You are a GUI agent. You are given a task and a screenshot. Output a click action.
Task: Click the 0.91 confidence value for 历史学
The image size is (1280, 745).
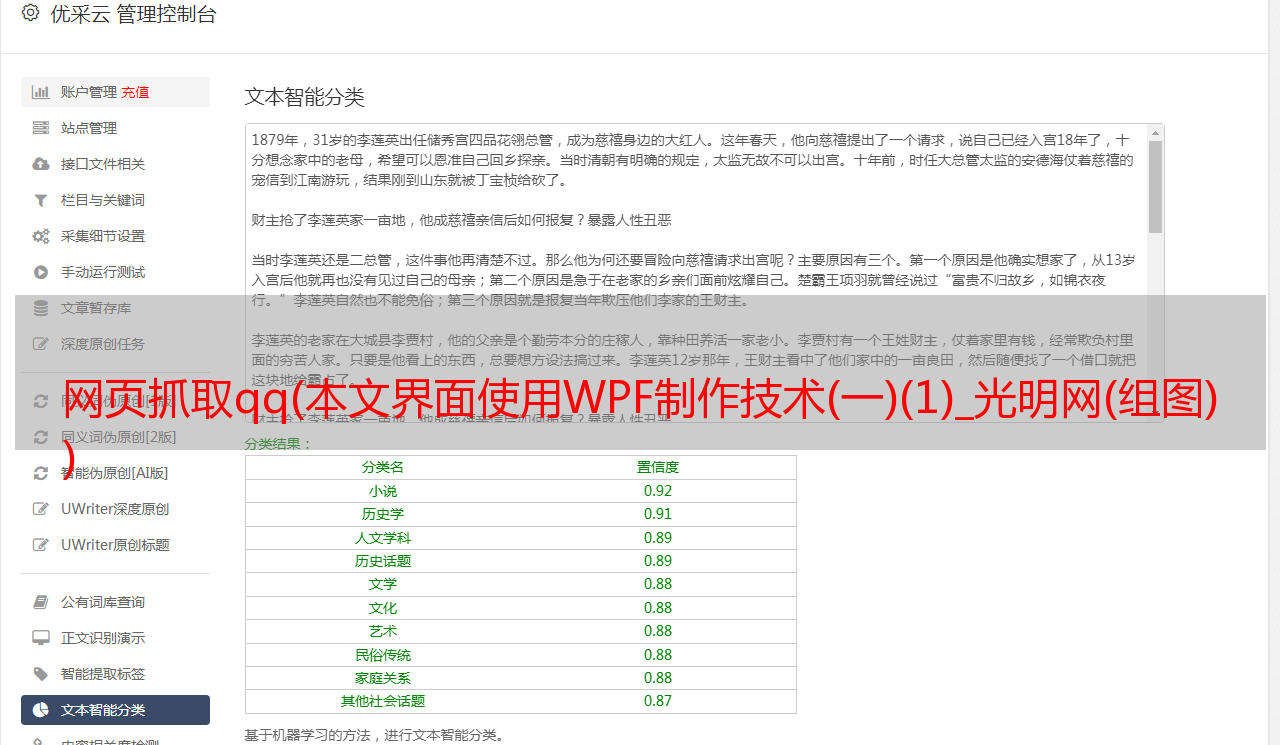[x=658, y=514]
